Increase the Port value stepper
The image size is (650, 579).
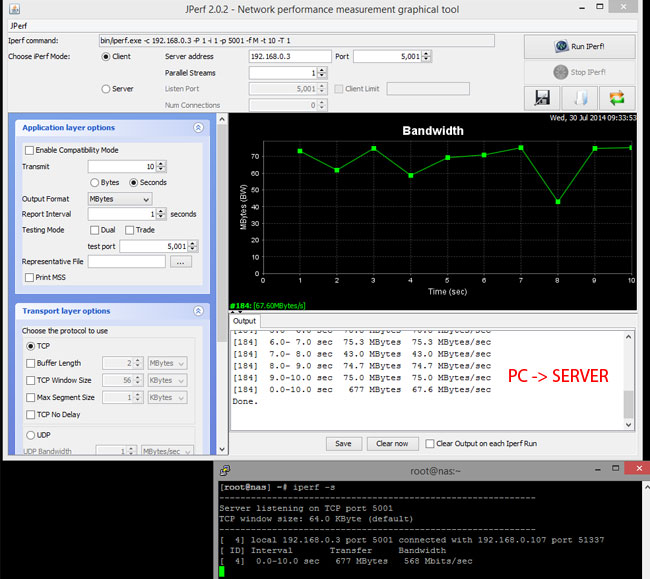(427, 53)
